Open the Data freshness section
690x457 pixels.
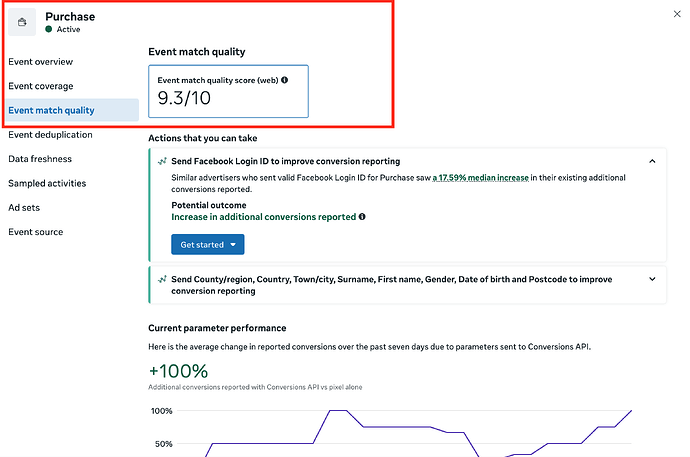[x=40, y=159]
